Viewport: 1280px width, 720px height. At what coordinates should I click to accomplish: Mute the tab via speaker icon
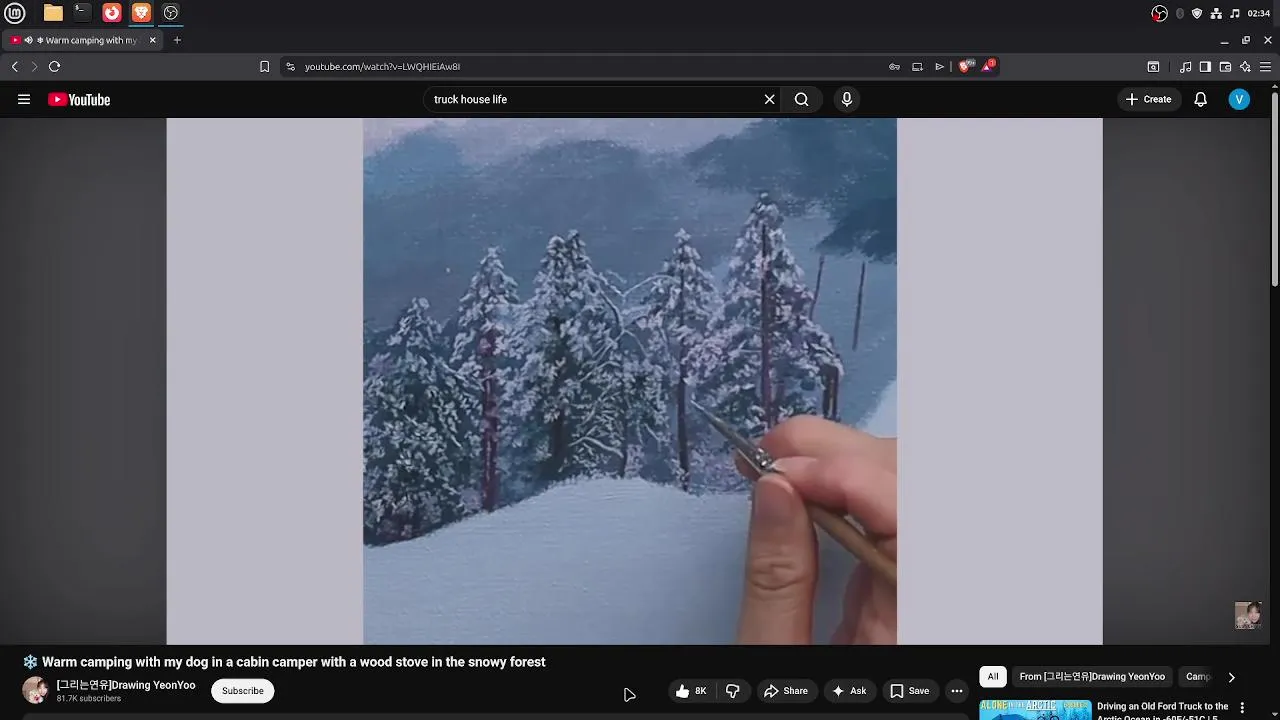(28, 40)
